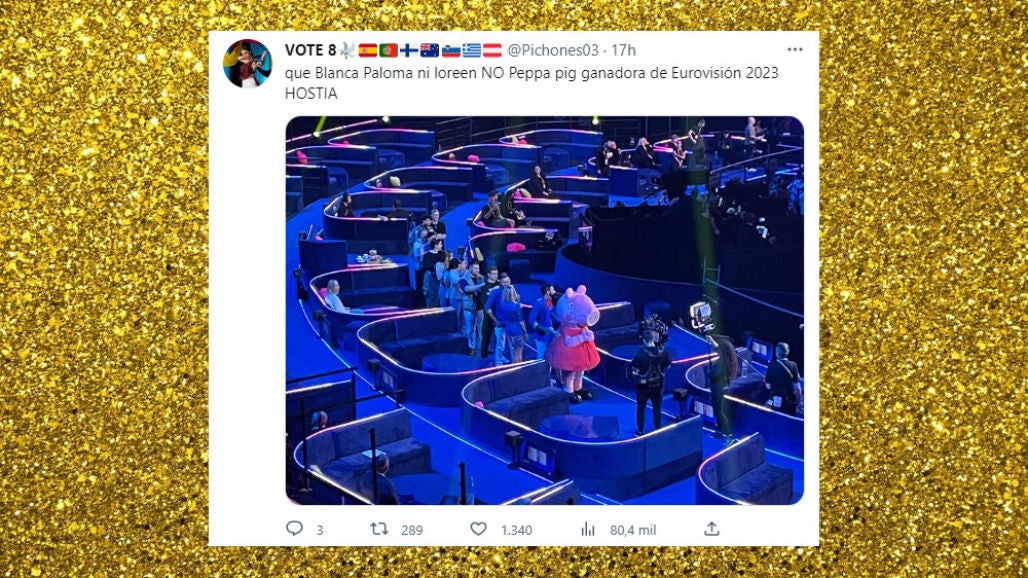The width and height of the screenshot is (1028, 578).
Task: Open the 17h tweet timestamp link
Action: coord(623,50)
